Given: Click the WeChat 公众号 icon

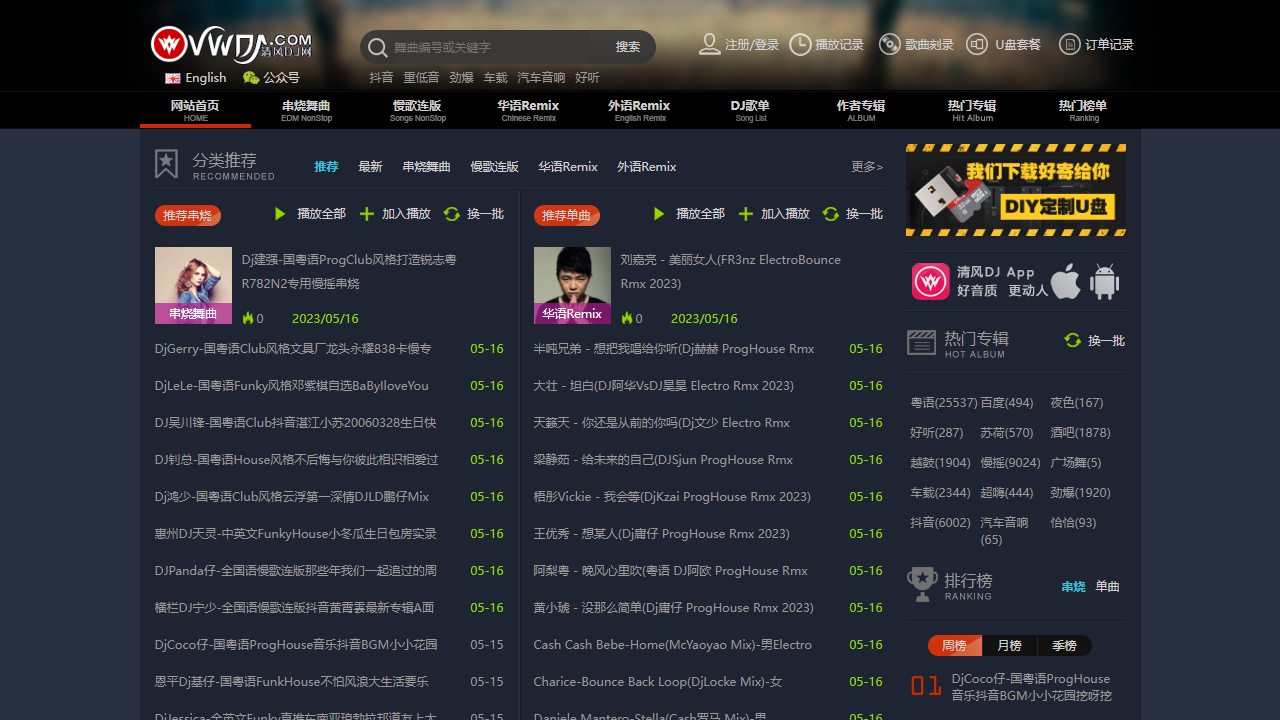Looking at the screenshot, I should tap(251, 78).
